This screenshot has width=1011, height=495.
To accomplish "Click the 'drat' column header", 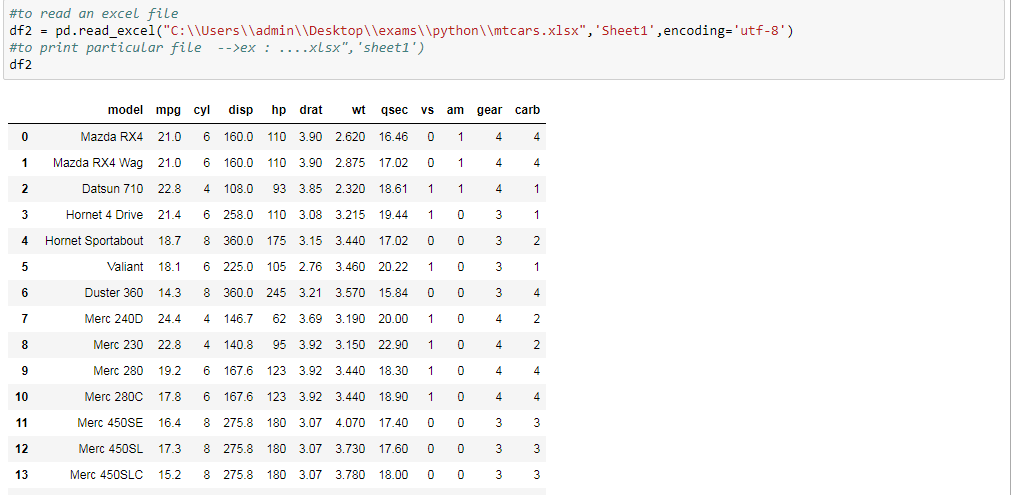I will tap(311, 110).
